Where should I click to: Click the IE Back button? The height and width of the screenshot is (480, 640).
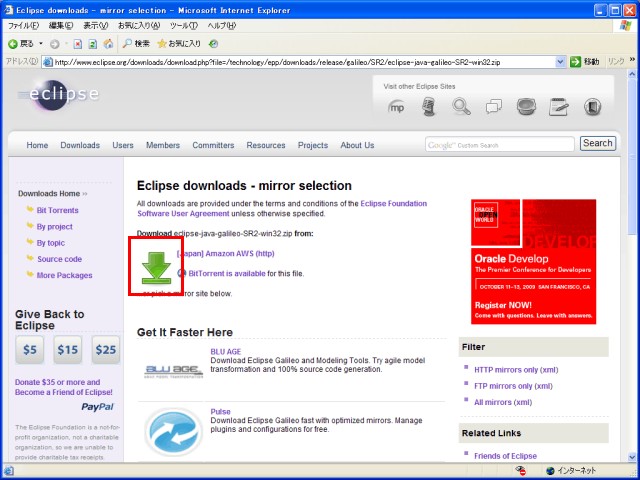coord(21,44)
